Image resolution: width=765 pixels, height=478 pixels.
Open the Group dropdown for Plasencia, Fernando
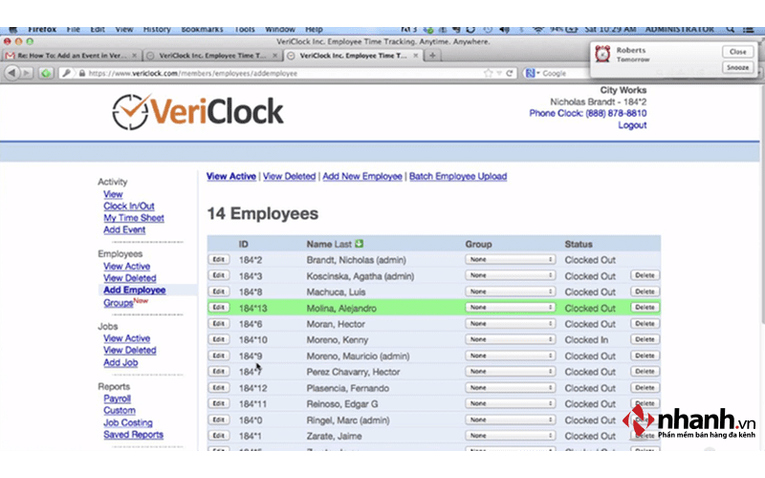(510, 388)
